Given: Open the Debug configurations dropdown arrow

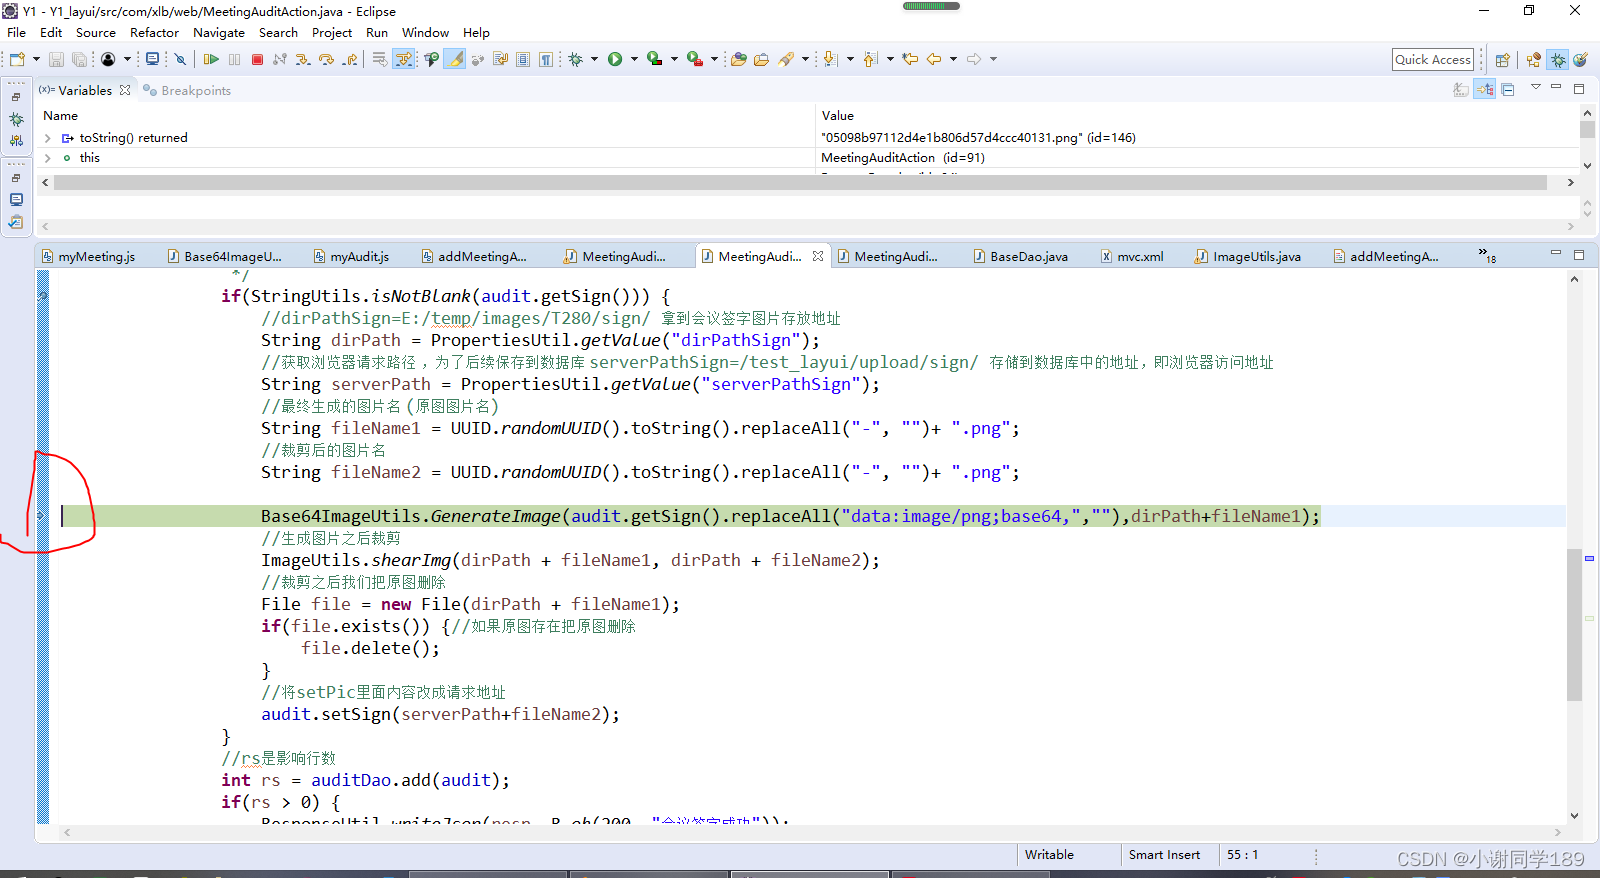Looking at the screenshot, I should (594, 59).
